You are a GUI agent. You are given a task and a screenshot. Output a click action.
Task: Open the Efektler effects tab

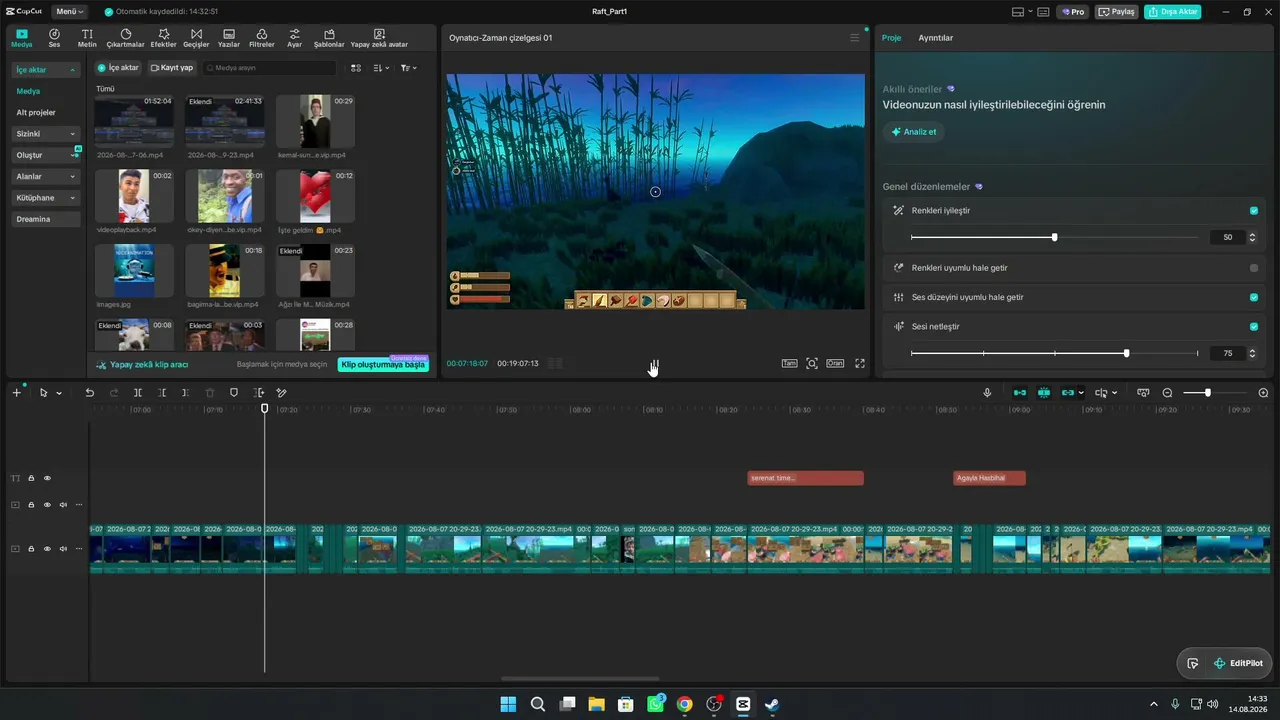pos(163,38)
